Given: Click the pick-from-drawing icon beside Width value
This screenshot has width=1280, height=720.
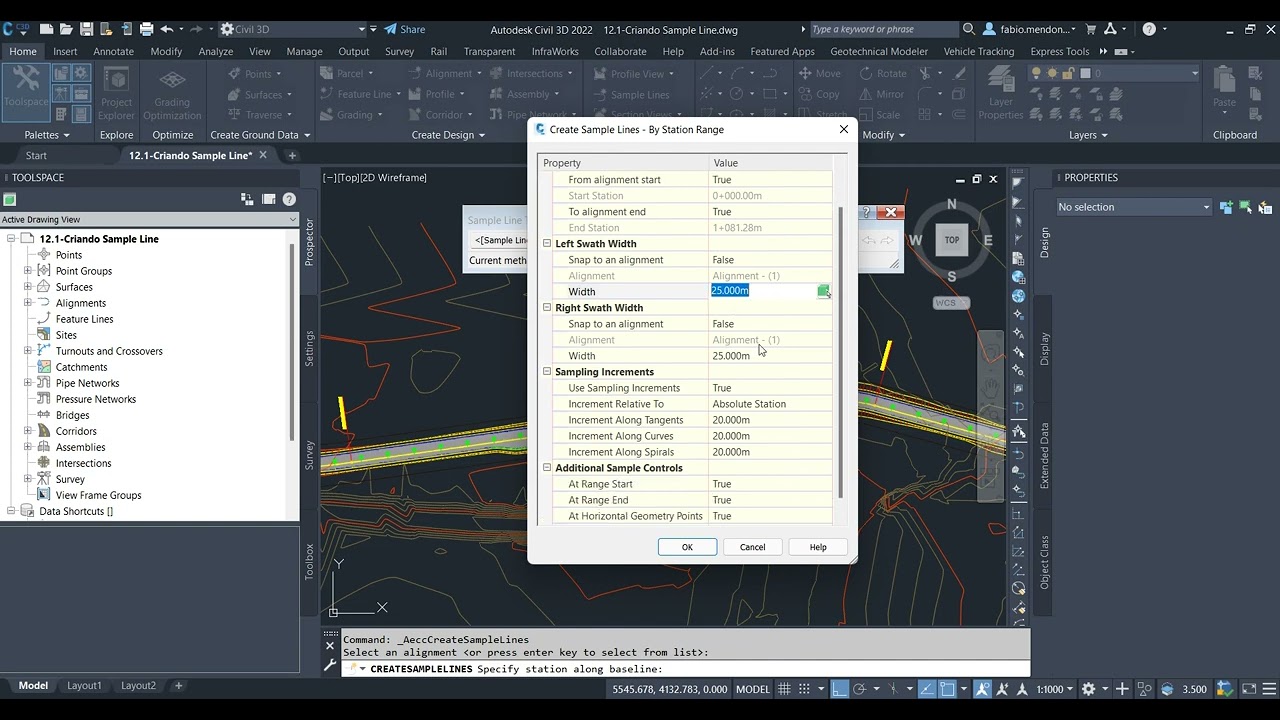Looking at the screenshot, I should [823, 291].
